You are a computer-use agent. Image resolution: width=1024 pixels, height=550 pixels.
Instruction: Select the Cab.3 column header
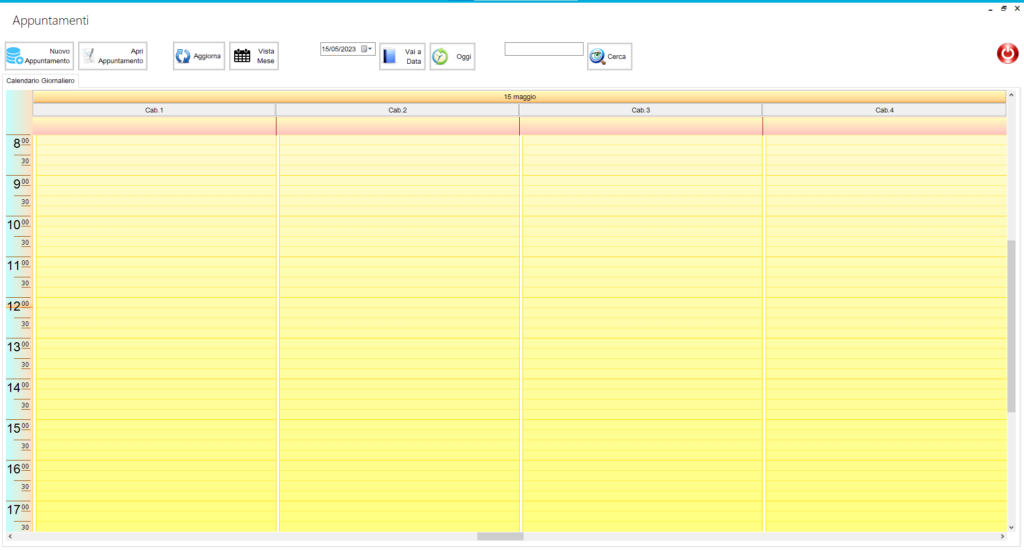(640, 110)
